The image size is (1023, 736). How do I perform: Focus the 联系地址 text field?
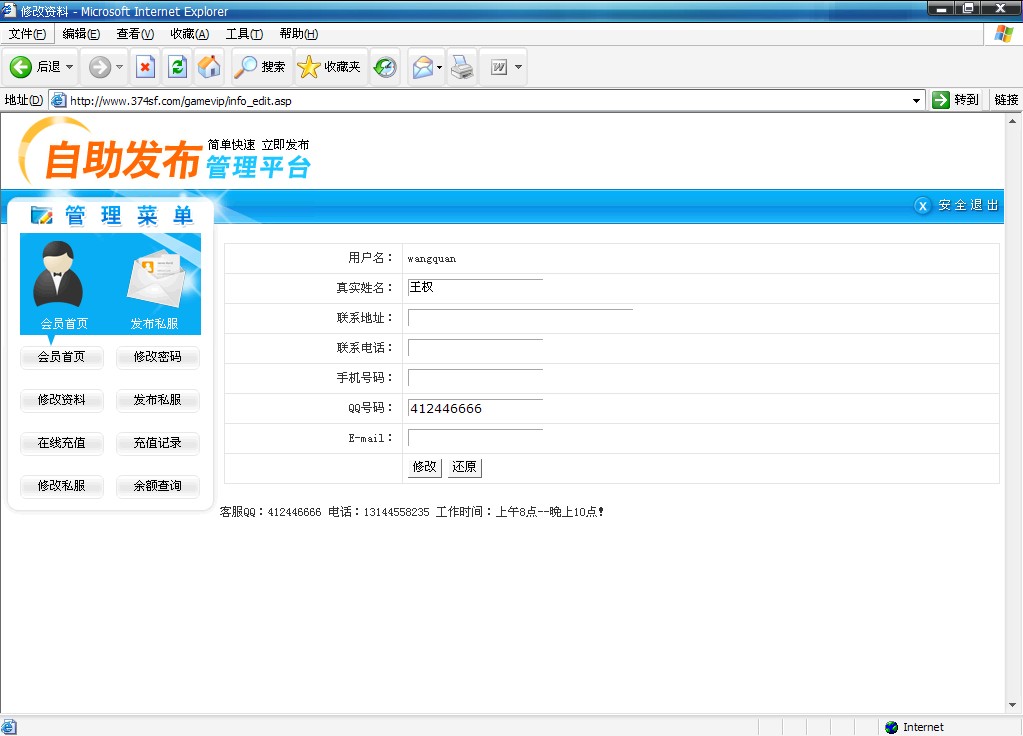click(x=520, y=318)
